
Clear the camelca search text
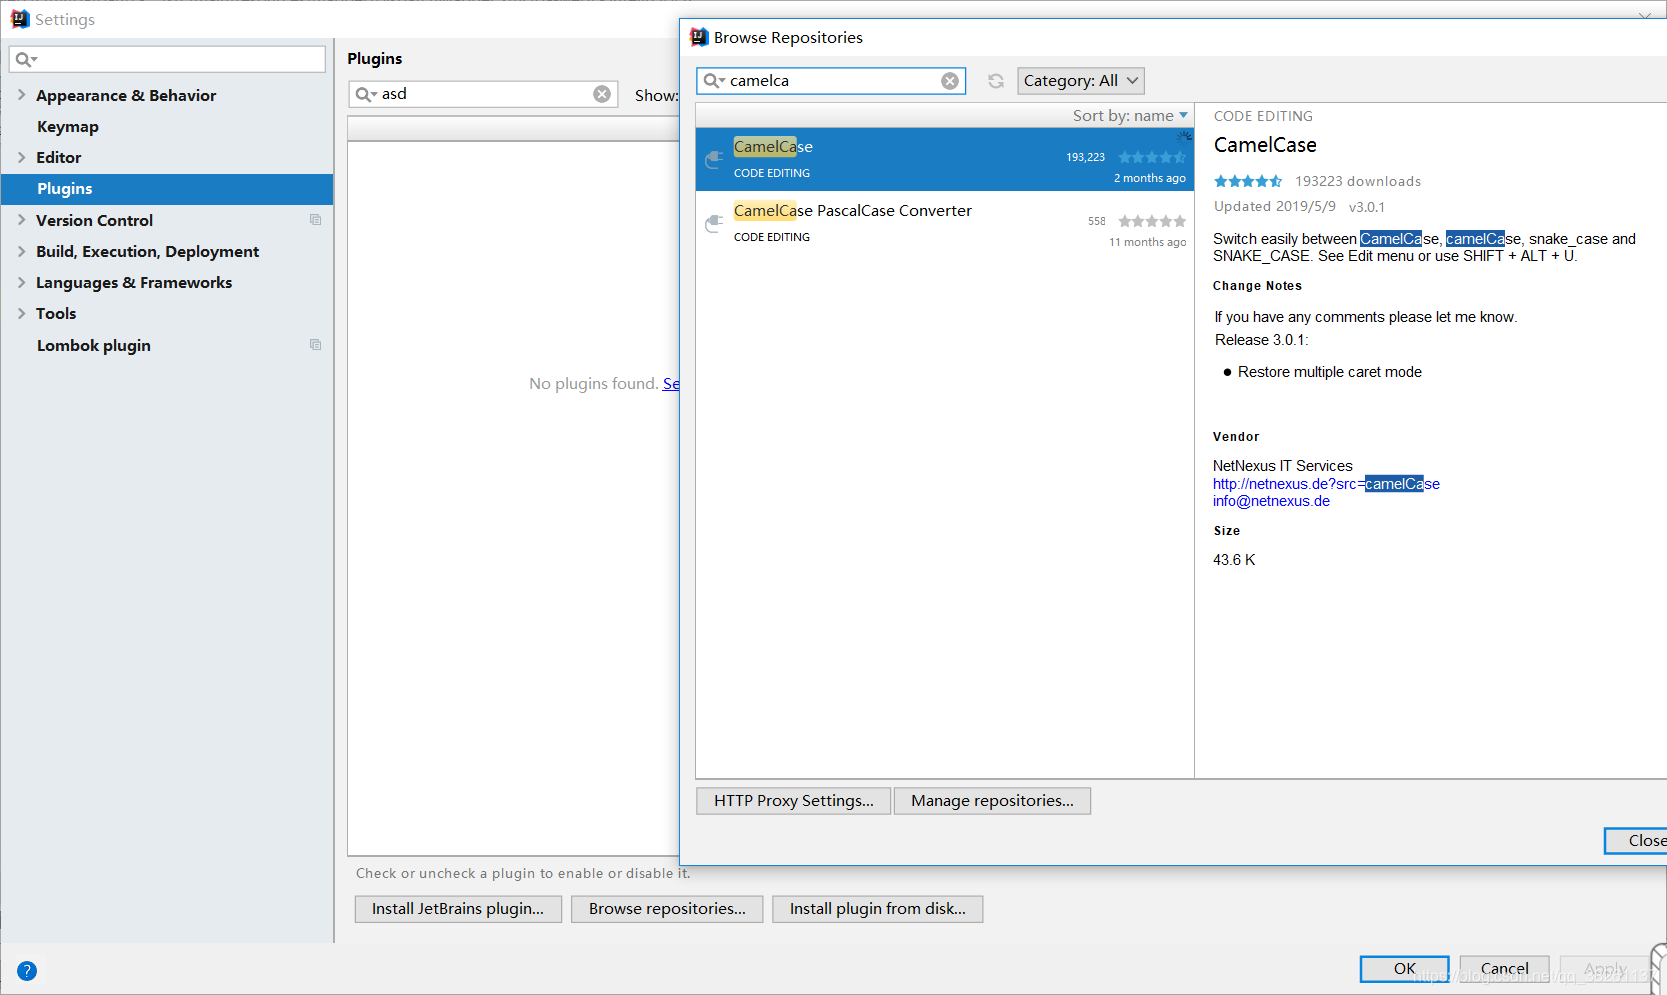tap(950, 81)
